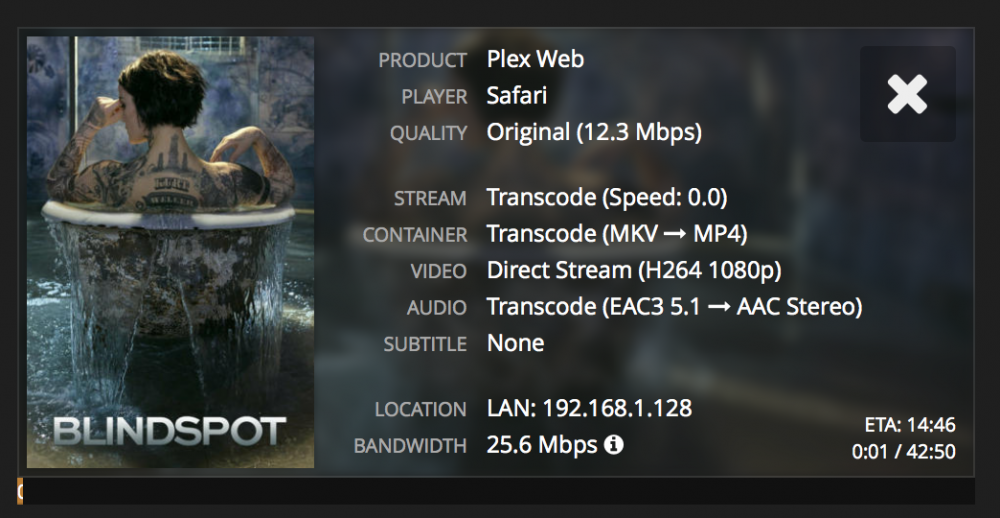The width and height of the screenshot is (1000, 518).
Task: Click the QUALITY label
Action: click(429, 133)
